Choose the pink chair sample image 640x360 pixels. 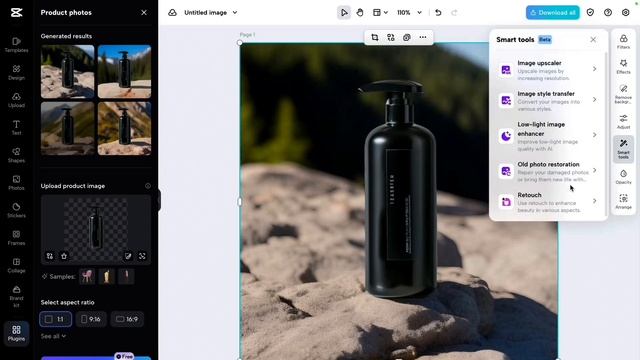87,276
